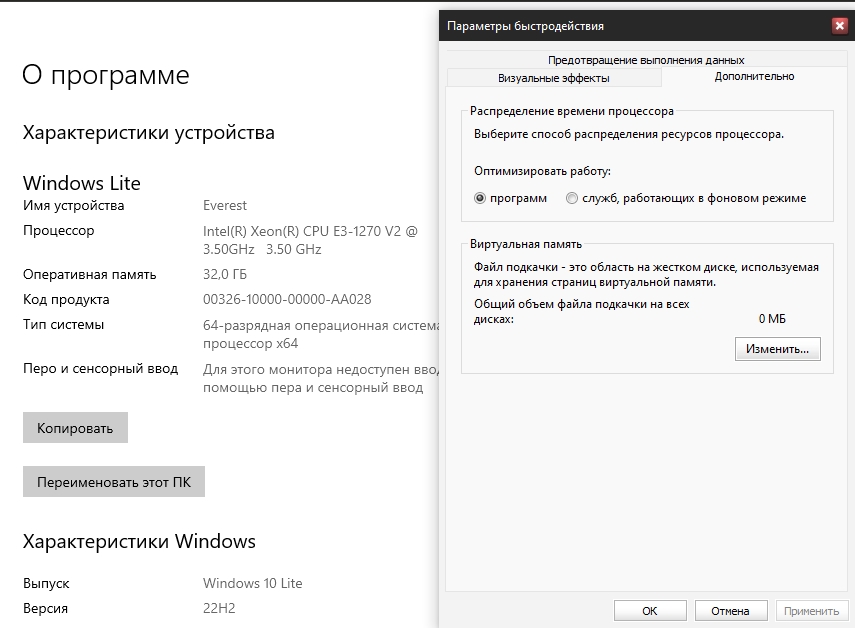Close the Параметры быстродействия dialog
This screenshot has height=628, width=855.
point(840,25)
